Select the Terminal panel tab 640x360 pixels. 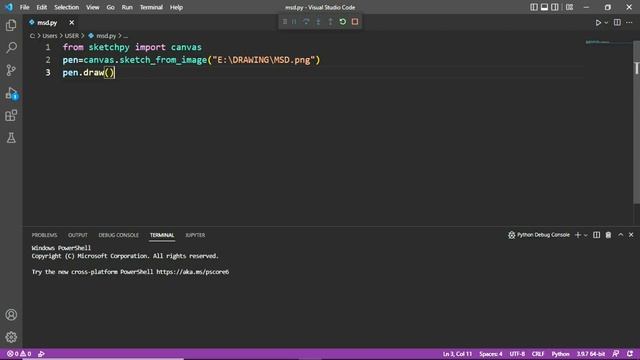(x=162, y=235)
